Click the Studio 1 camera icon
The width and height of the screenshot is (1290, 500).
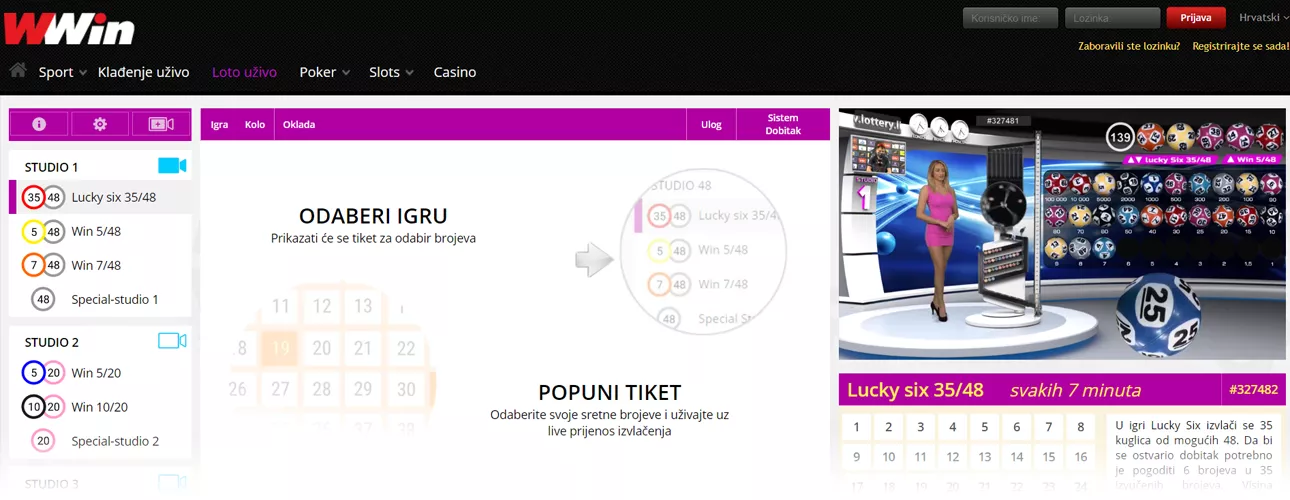172,165
